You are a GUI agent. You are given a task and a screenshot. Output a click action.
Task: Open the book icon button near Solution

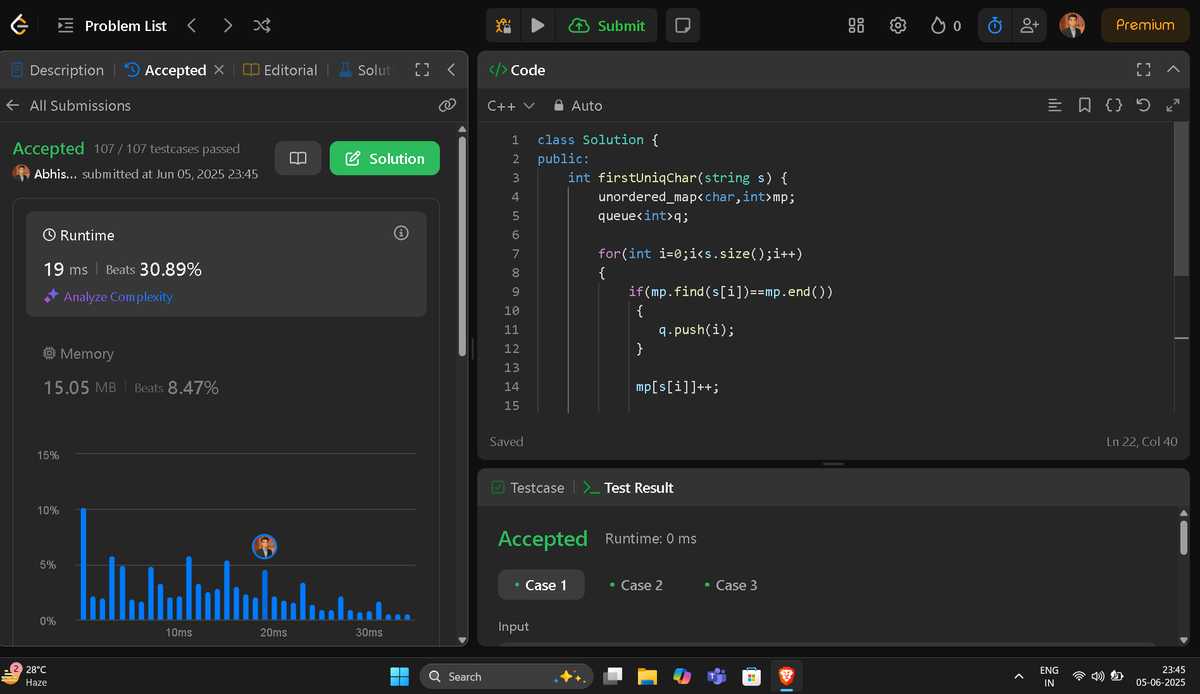click(297, 158)
